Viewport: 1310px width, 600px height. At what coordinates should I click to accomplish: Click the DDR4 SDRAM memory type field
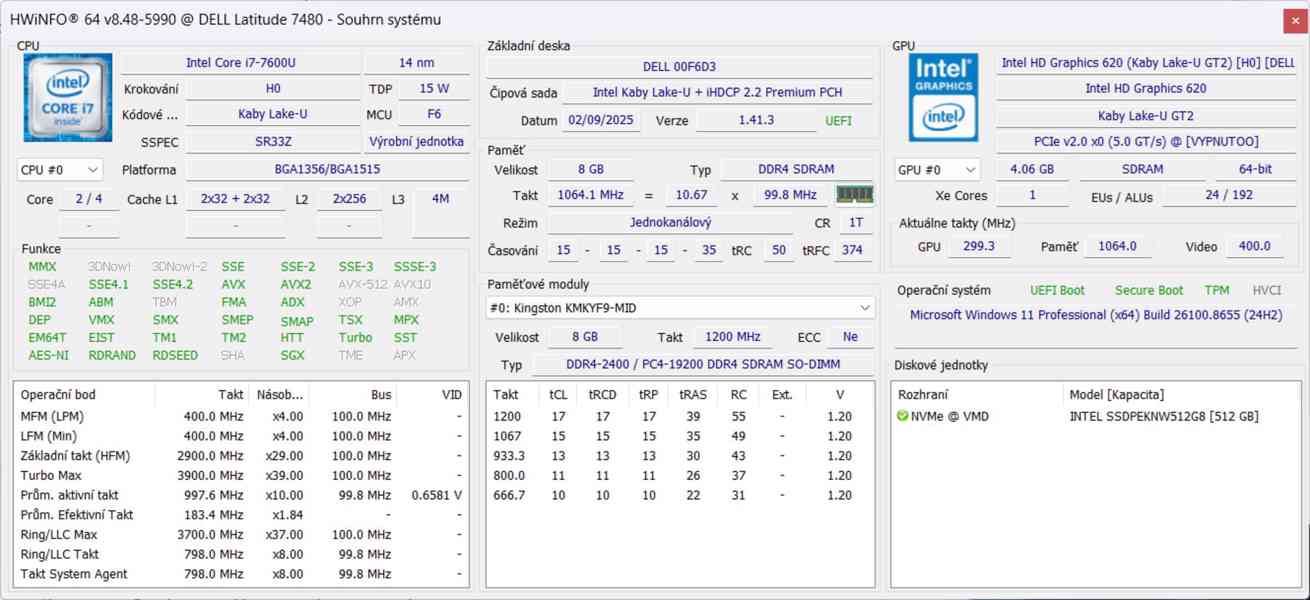click(x=797, y=169)
